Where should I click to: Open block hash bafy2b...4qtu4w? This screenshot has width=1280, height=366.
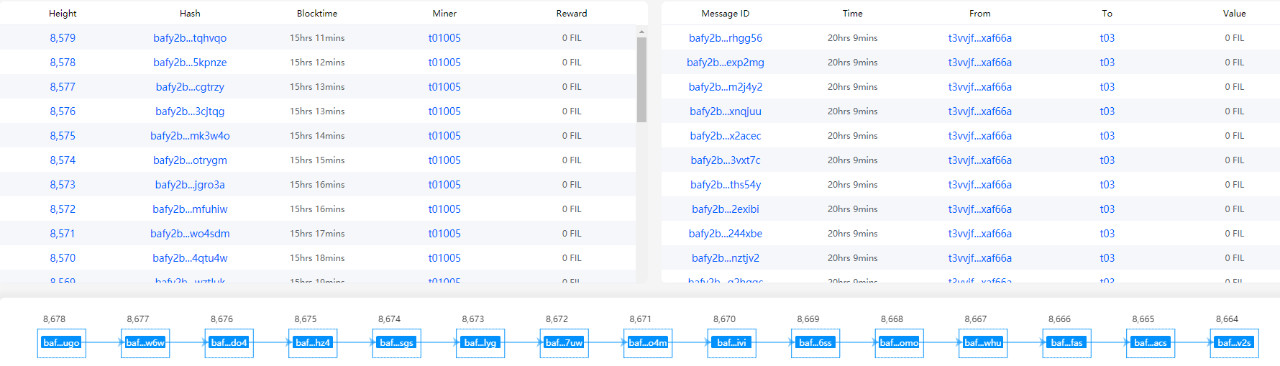[x=190, y=258]
